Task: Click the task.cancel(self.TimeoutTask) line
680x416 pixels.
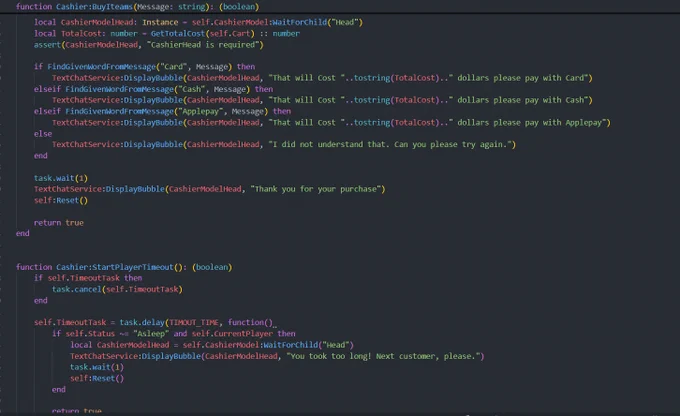Action: click(118, 289)
